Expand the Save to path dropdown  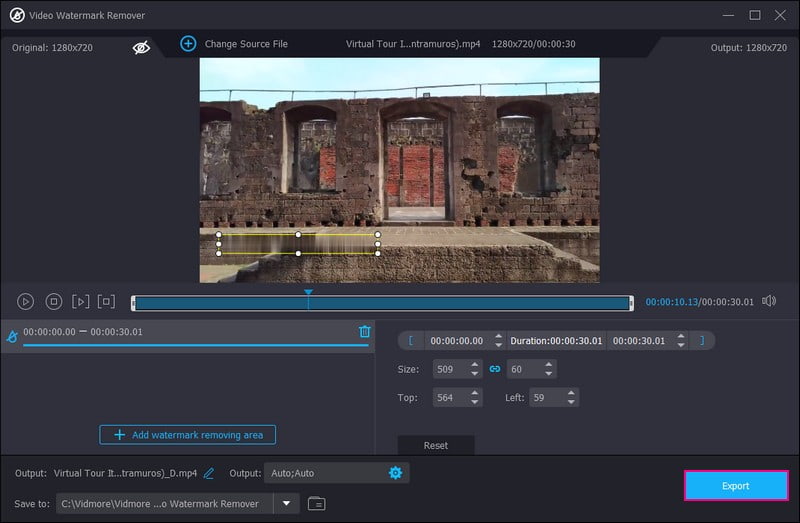pyautogui.click(x=287, y=503)
